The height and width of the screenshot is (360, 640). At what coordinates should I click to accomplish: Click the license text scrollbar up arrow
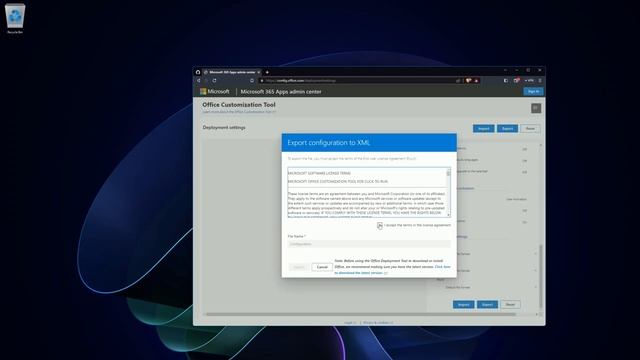point(449,169)
